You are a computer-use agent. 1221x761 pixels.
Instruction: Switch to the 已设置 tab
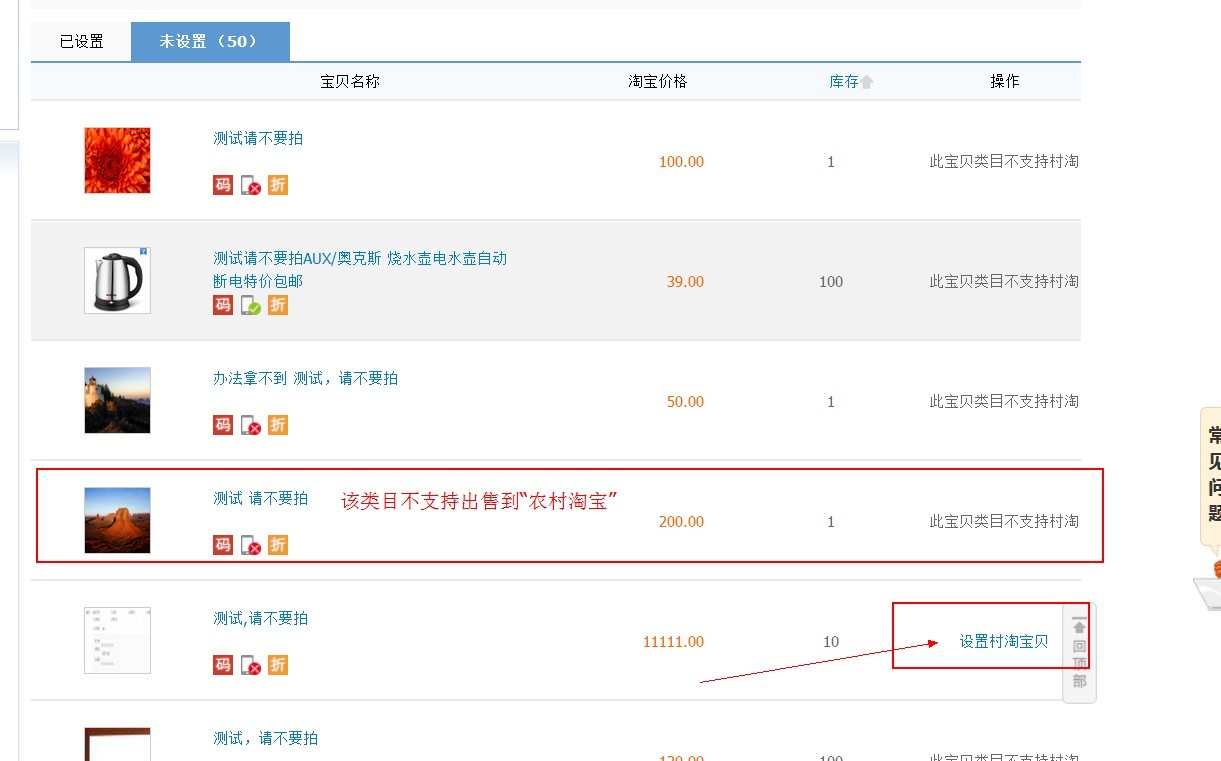point(81,42)
